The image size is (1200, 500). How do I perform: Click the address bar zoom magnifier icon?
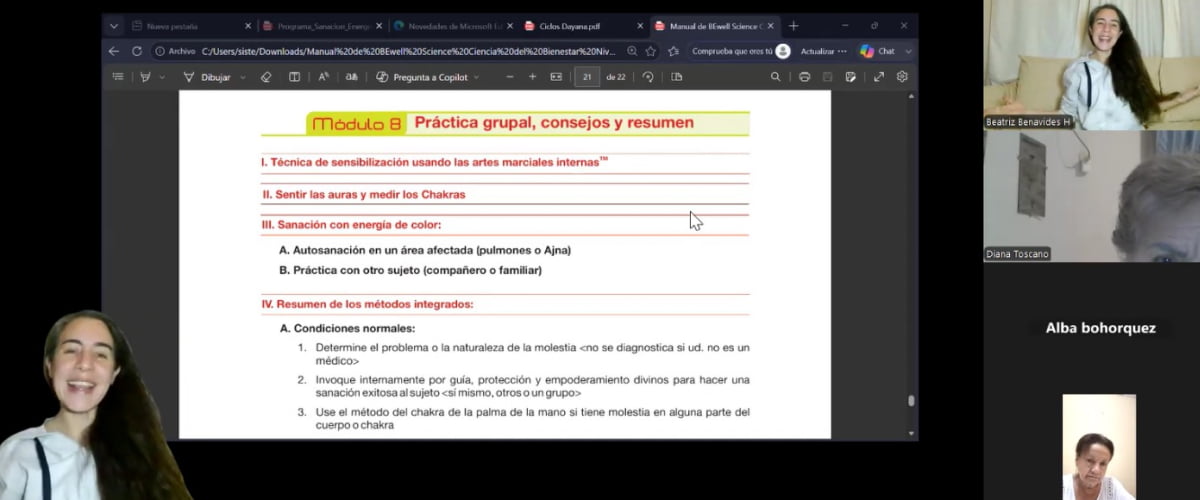pos(632,51)
